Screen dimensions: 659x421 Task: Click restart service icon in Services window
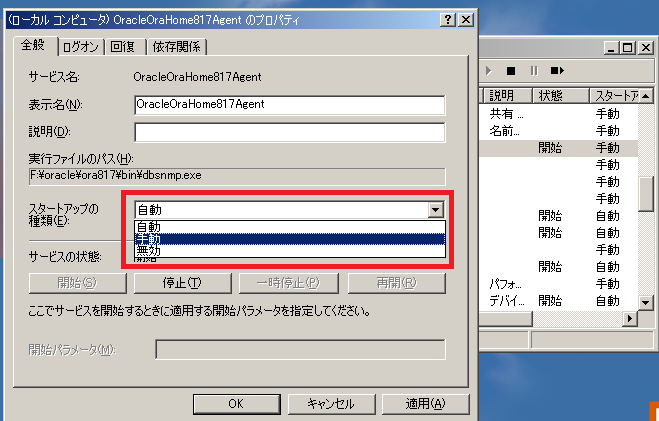tap(557, 71)
